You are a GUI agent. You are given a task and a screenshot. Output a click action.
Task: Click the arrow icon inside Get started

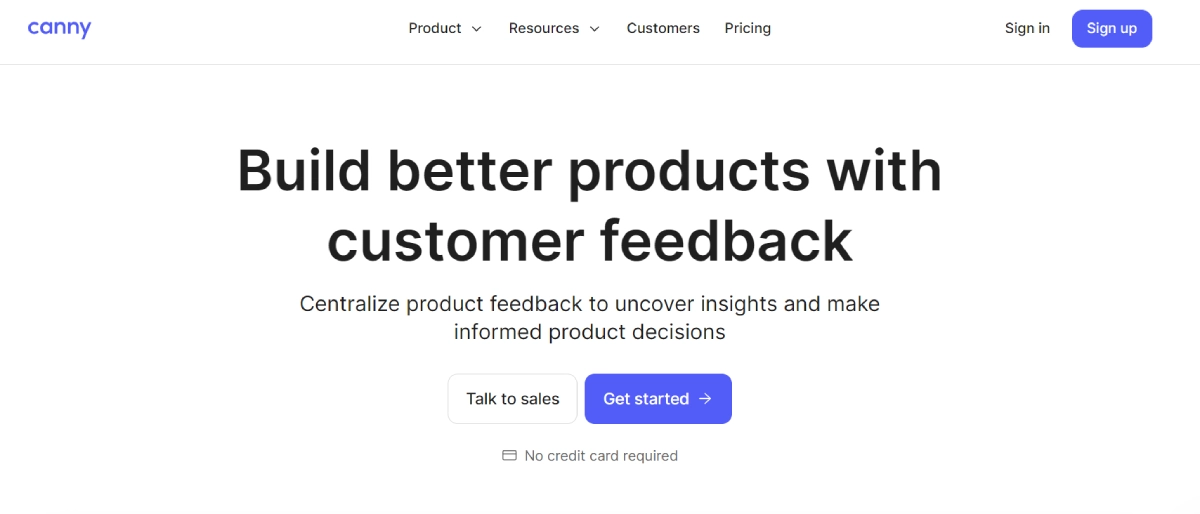(705, 399)
